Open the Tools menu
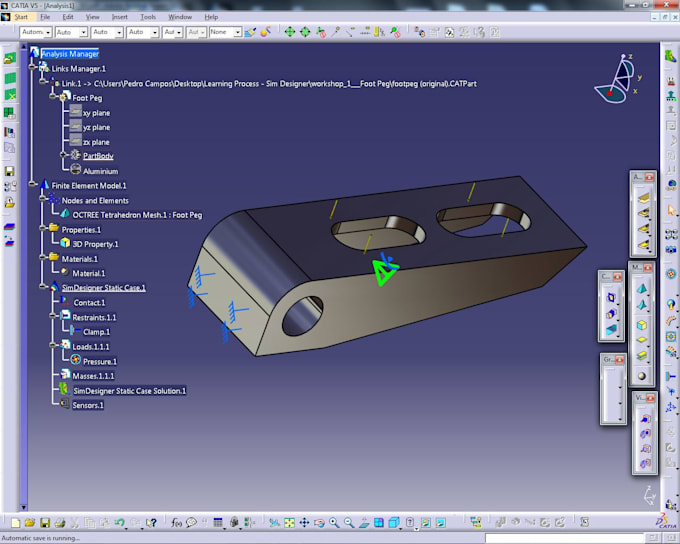 point(148,17)
